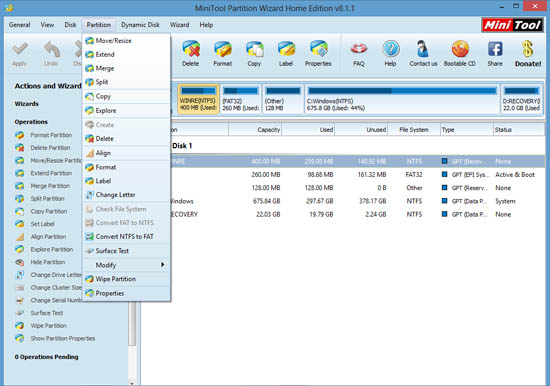The width and height of the screenshot is (550, 386).
Task: Open the General menu
Action: pyautogui.click(x=20, y=25)
